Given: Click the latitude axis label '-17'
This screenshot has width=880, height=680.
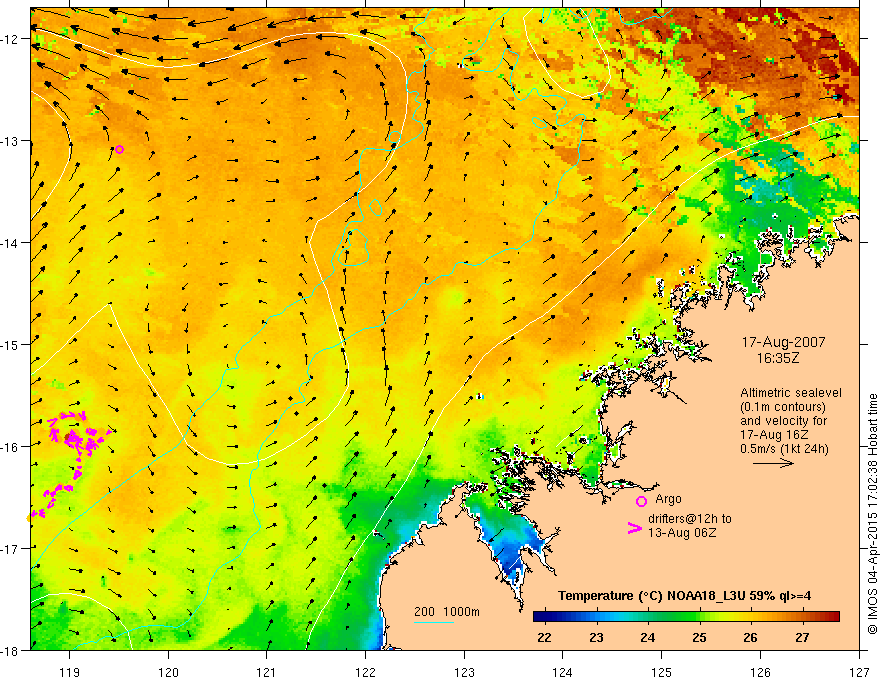Looking at the screenshot, I should [x=10, y=548].
